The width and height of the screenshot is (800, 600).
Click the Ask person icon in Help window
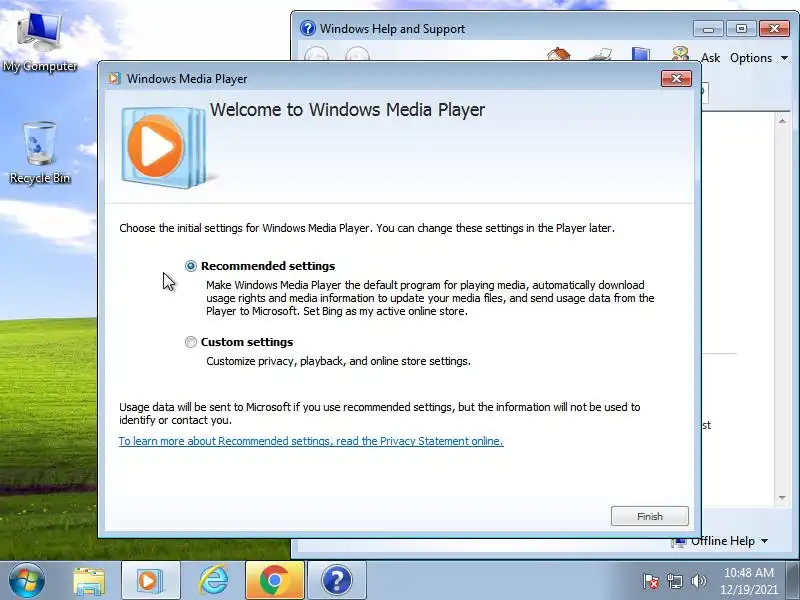pos(681,54)
